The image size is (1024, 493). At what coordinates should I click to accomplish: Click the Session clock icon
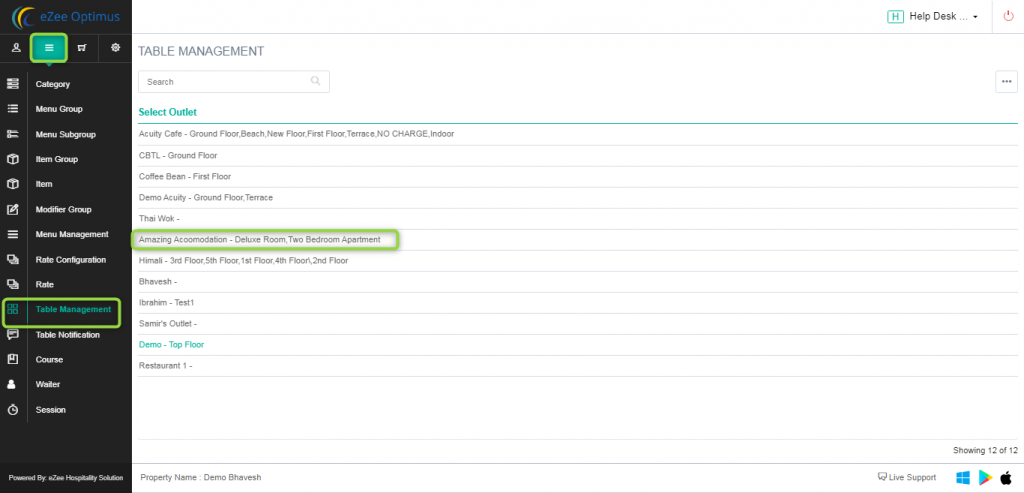[x=12, y=409]
